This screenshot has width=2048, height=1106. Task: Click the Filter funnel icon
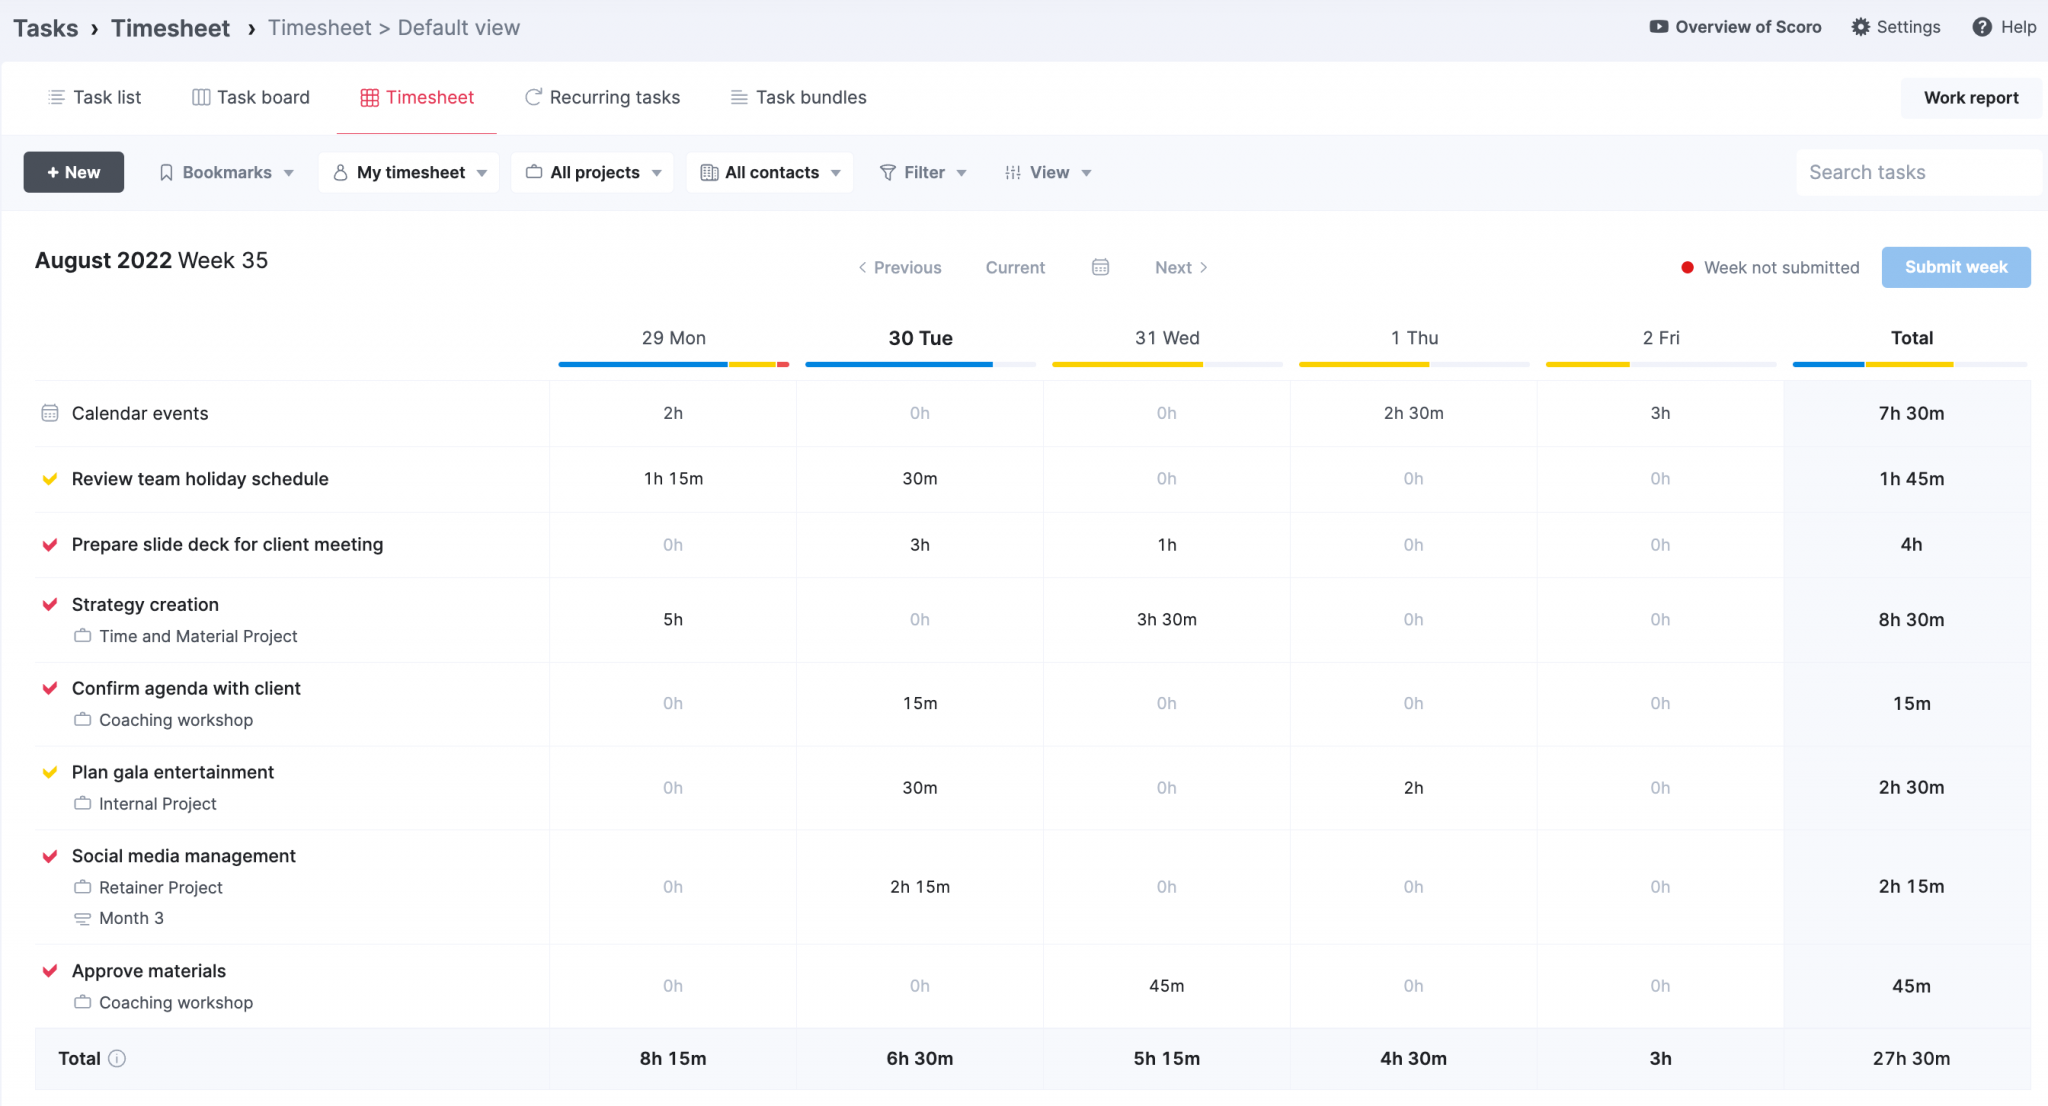[888, 172]
